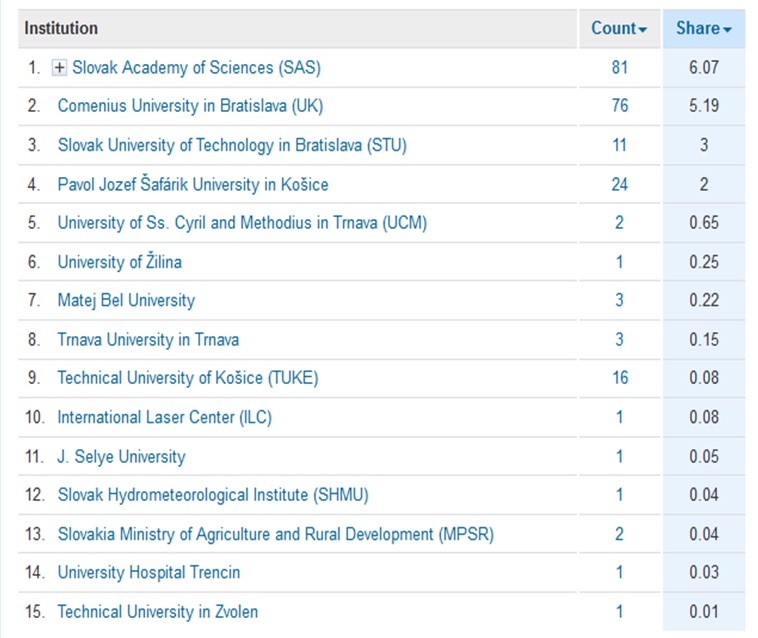Click count 16 for Technical University of Košice
The width and height of the screenshot is (758, 638).
[x=620, y=377]
